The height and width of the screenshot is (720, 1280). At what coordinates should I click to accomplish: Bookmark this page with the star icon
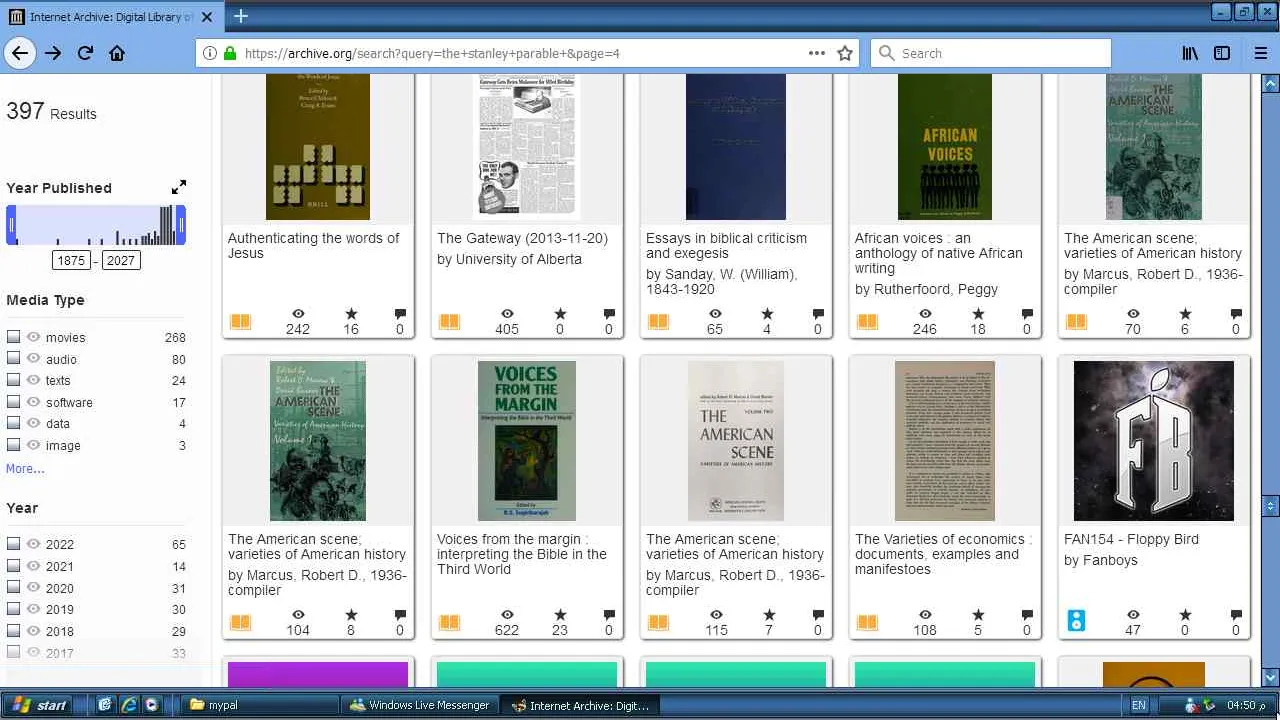point(845,53)
